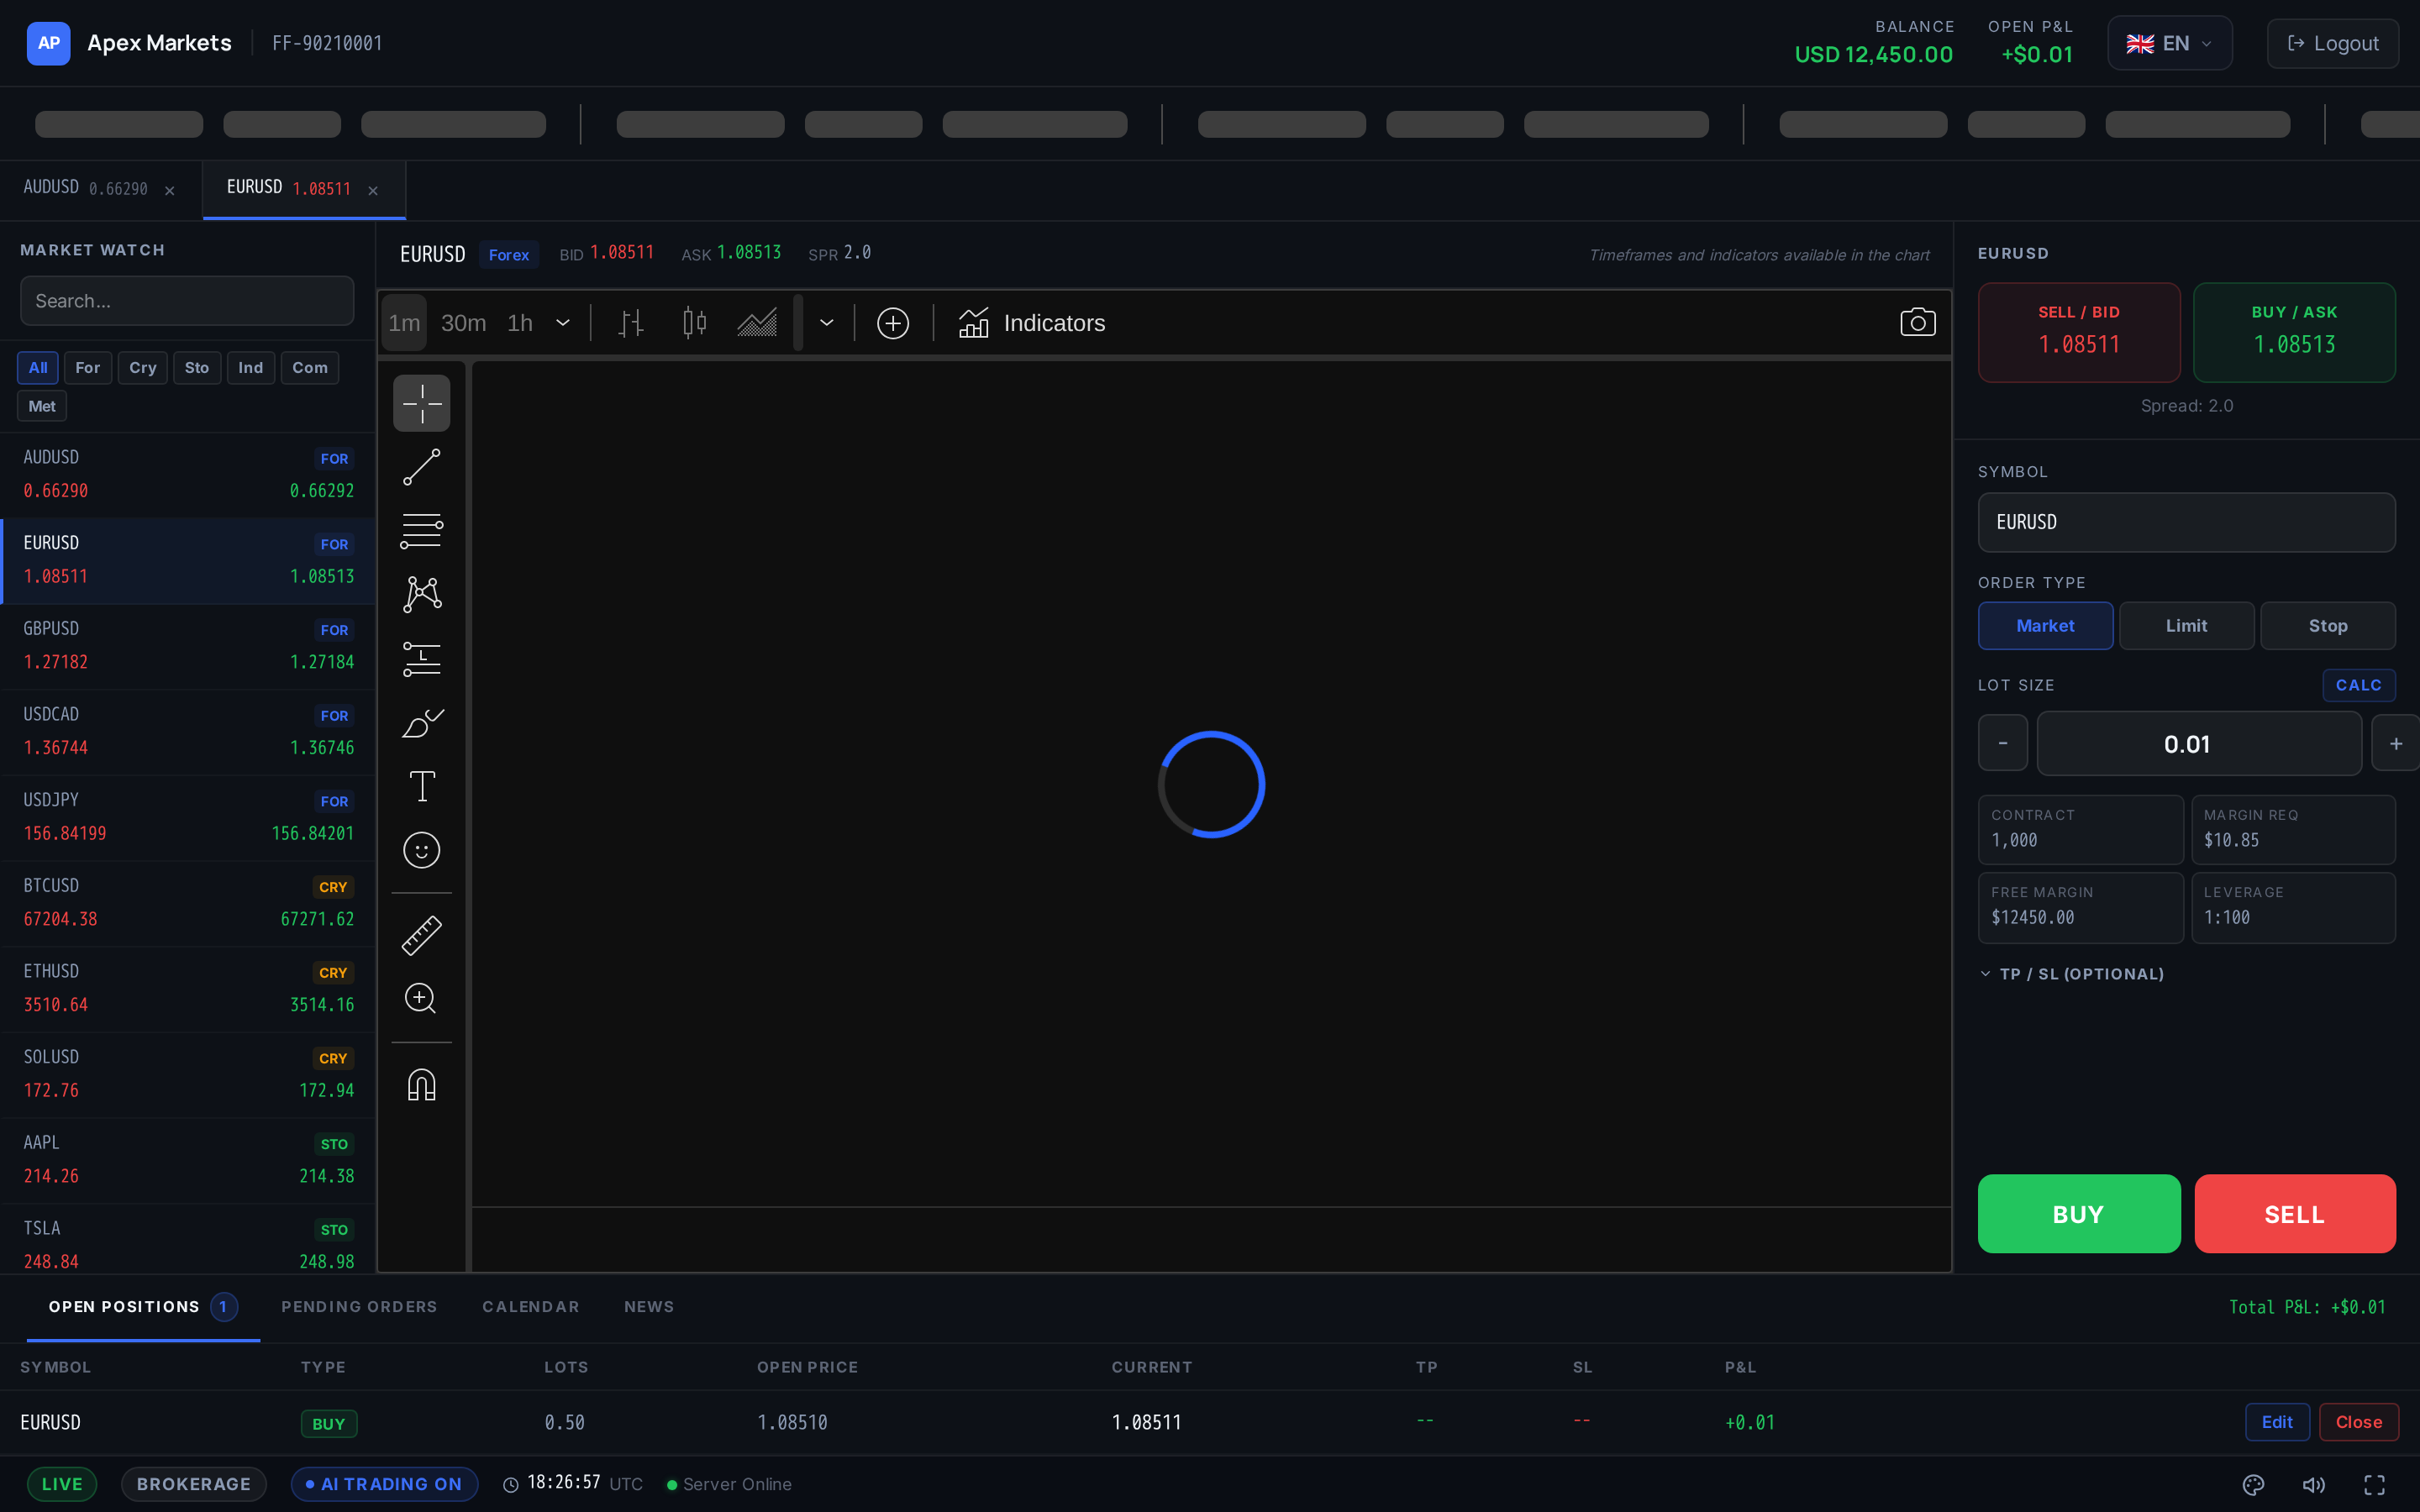Filter market watch by Met

pos(42,406)
